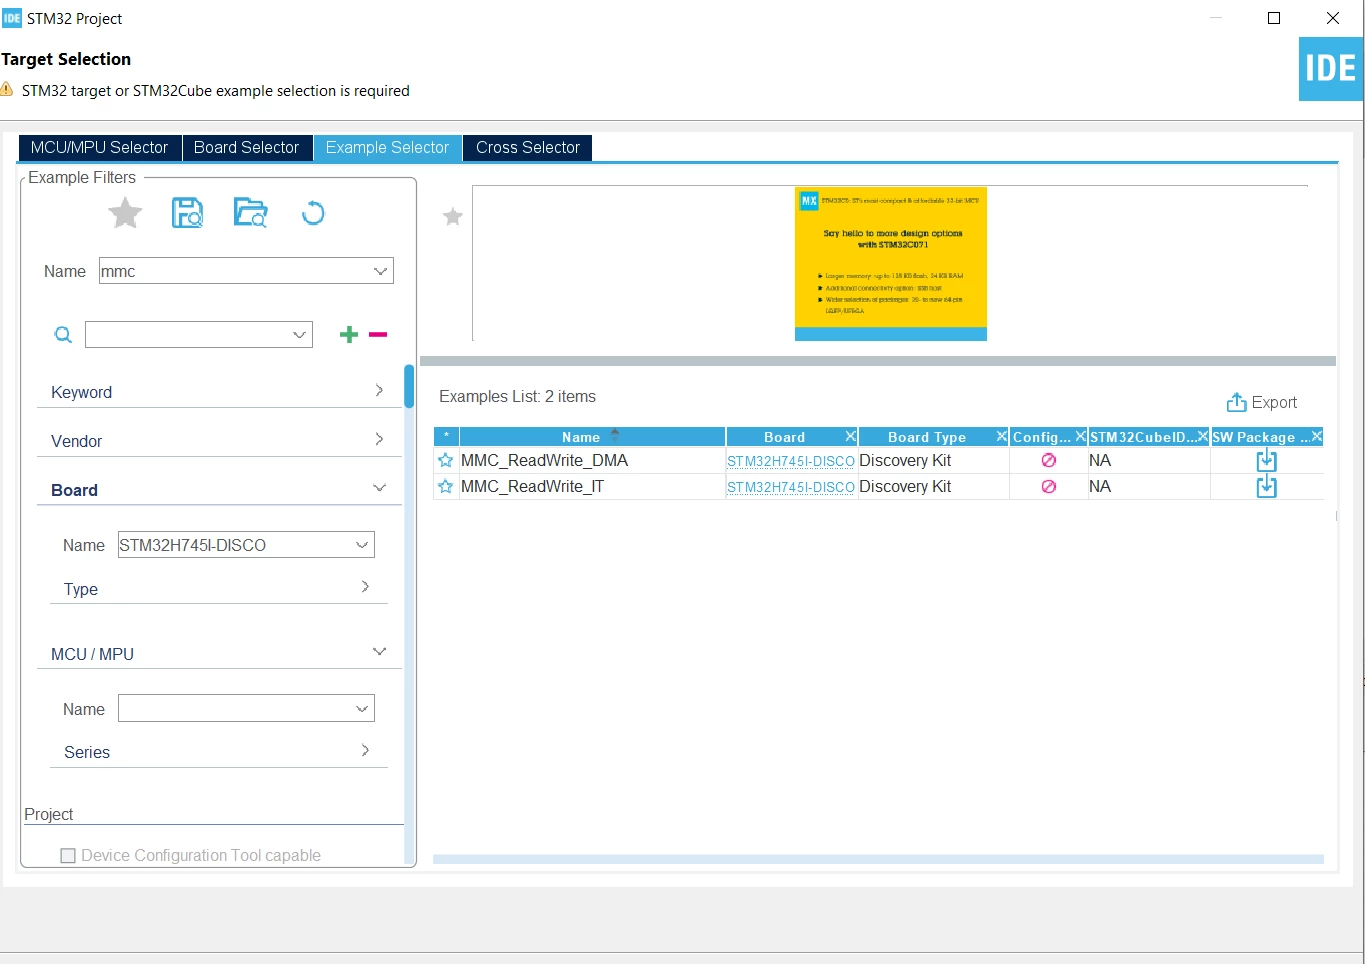
Task: Click the IDE logo in the corner
Action: coord(1331,69)
